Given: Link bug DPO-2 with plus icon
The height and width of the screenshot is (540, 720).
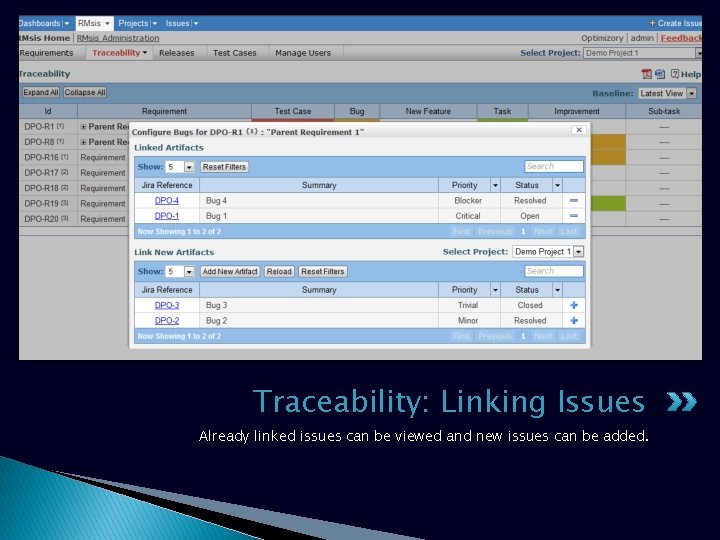Looking at the screenshot, I should [x=574, y=321].
